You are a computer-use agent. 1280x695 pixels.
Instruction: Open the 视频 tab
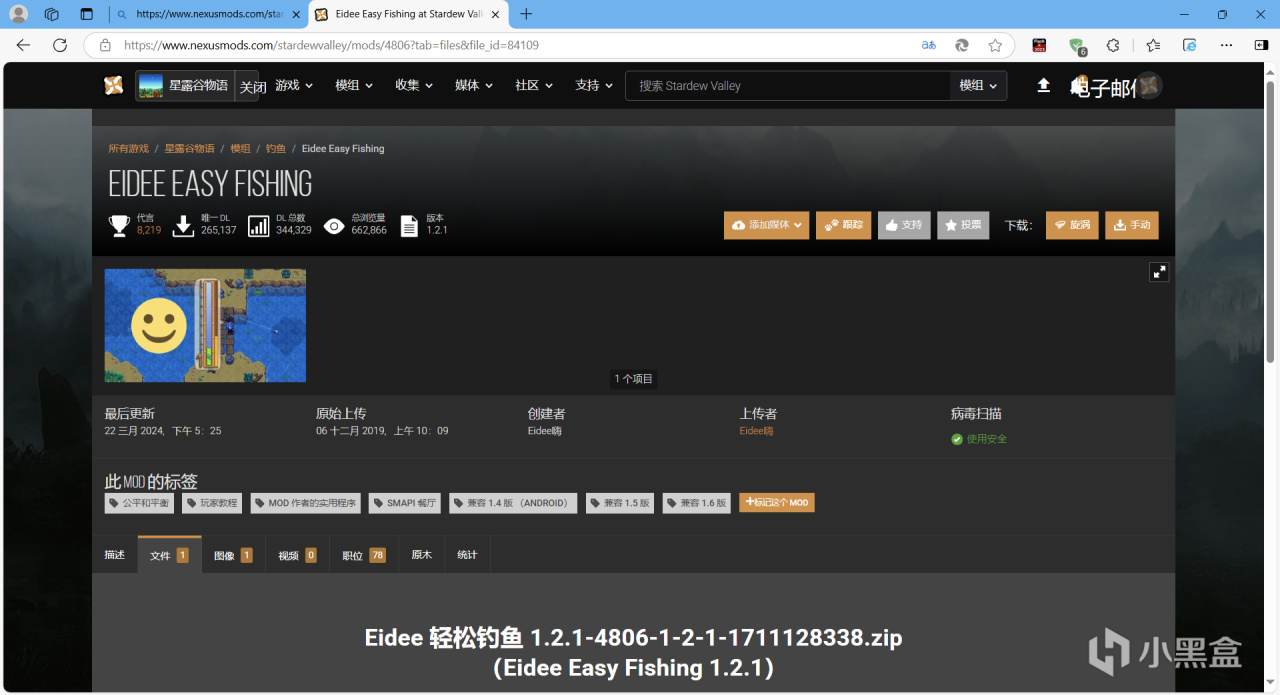point(297,555)
